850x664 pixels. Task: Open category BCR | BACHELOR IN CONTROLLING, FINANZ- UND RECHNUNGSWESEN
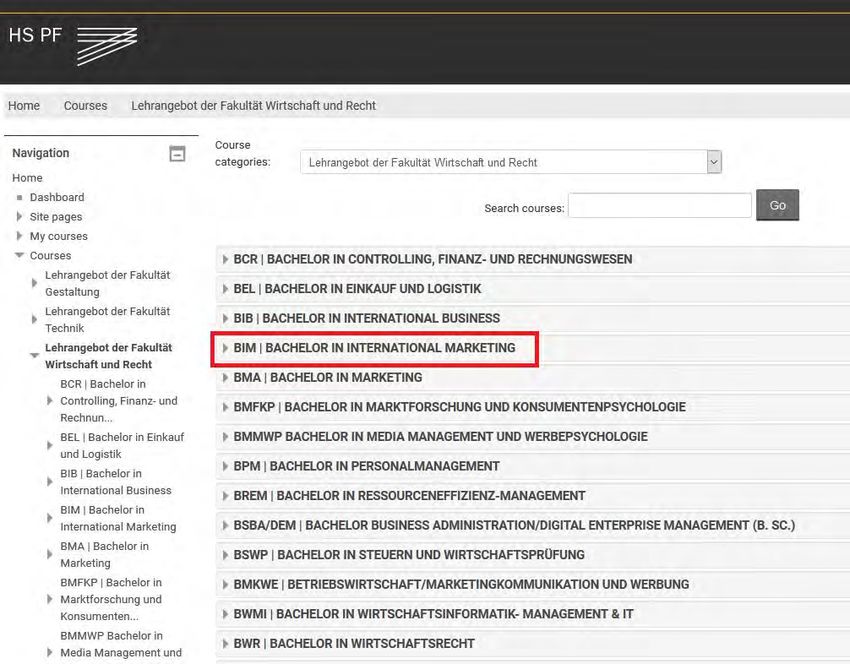(433, 259)
